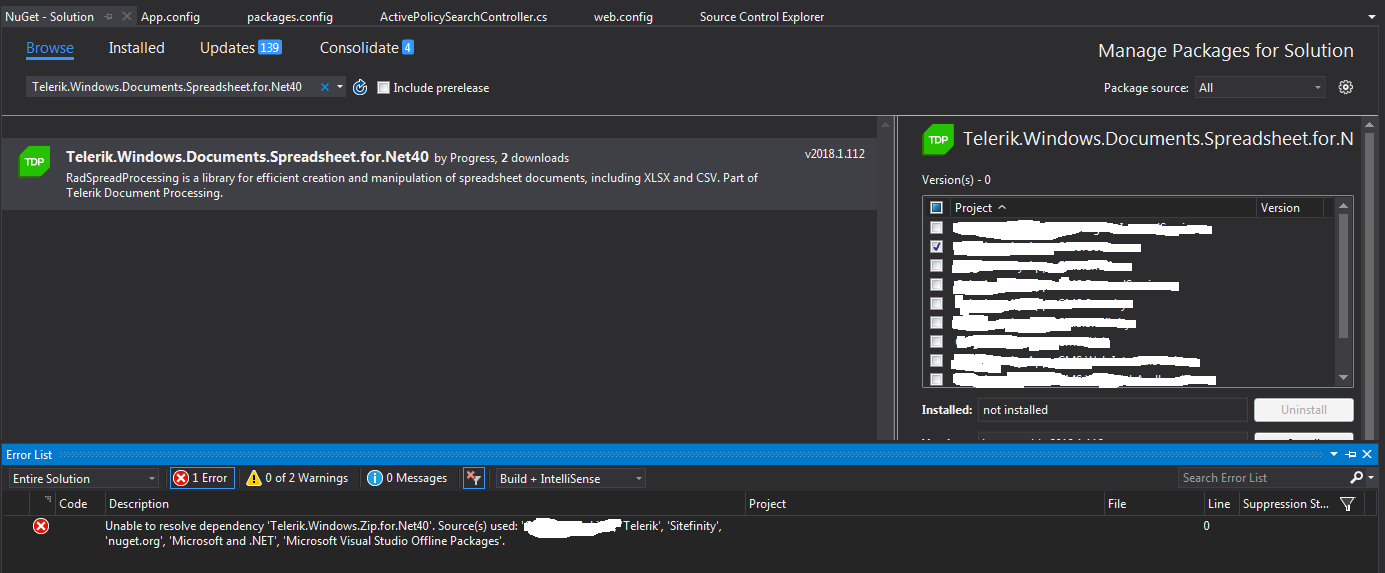Image resolution: width=1385 pixels, height=573 pixels.
Task: Uncheck the checked project in the project list
Action: [x=936, y=246]
